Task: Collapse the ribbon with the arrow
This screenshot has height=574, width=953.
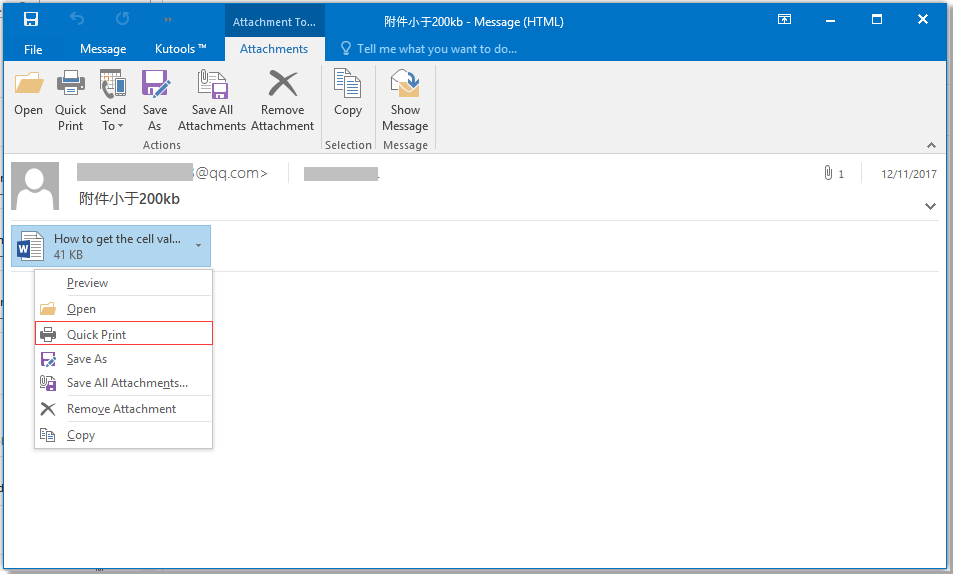Action: 931,145
